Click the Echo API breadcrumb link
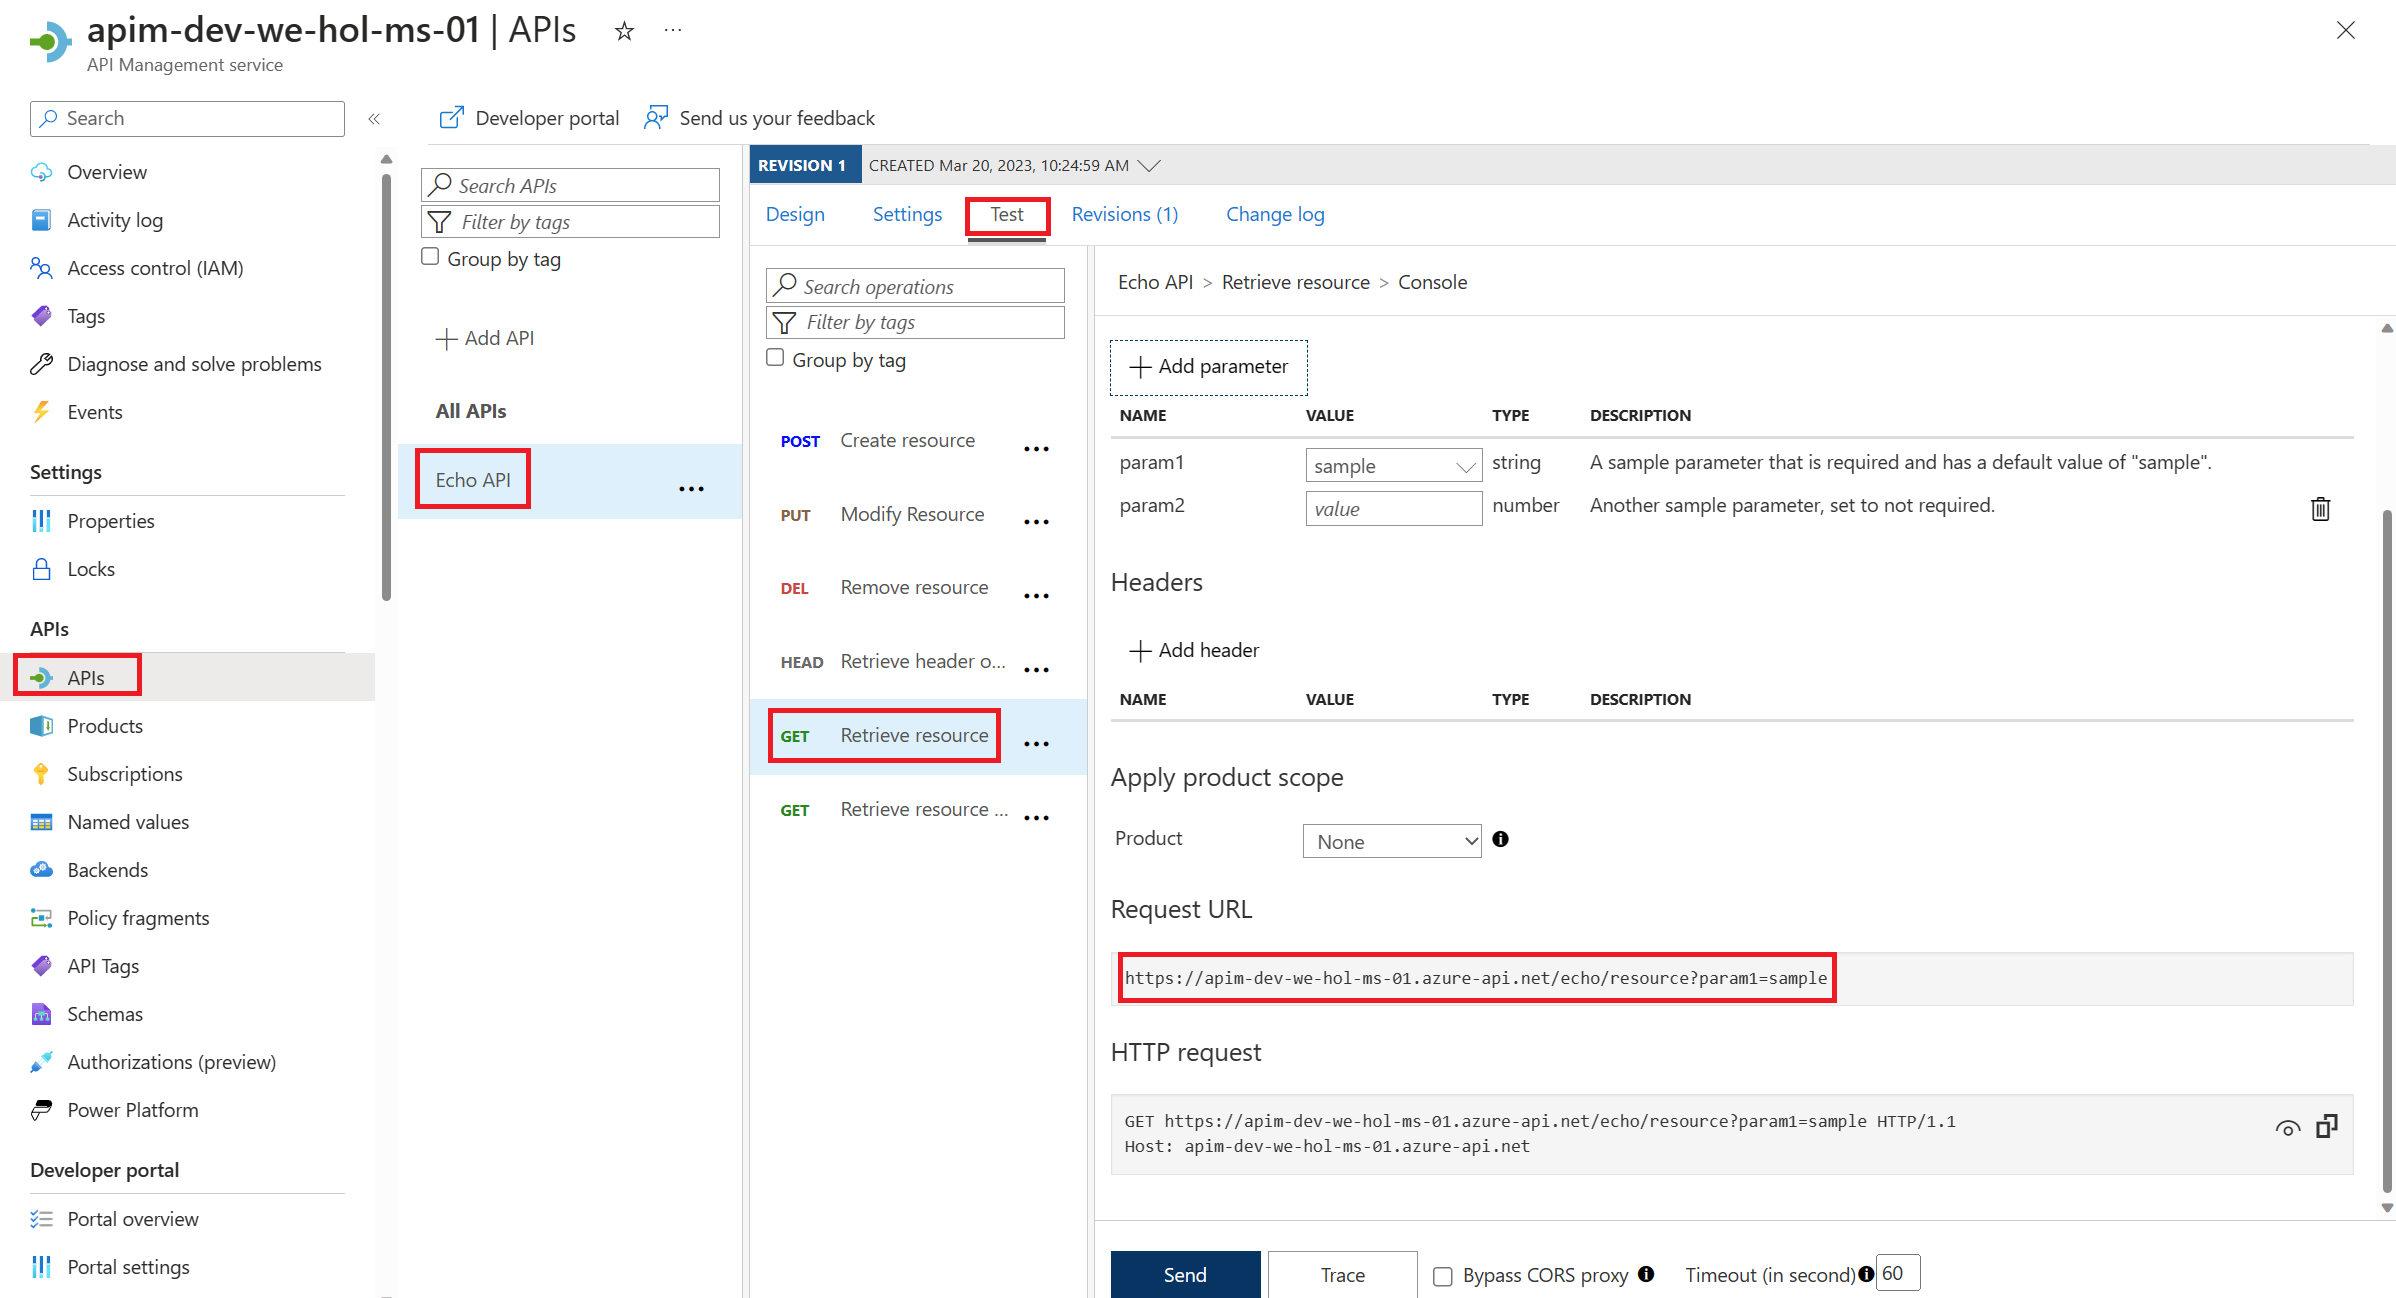 pyautogui.click(x=1155, y=282)
